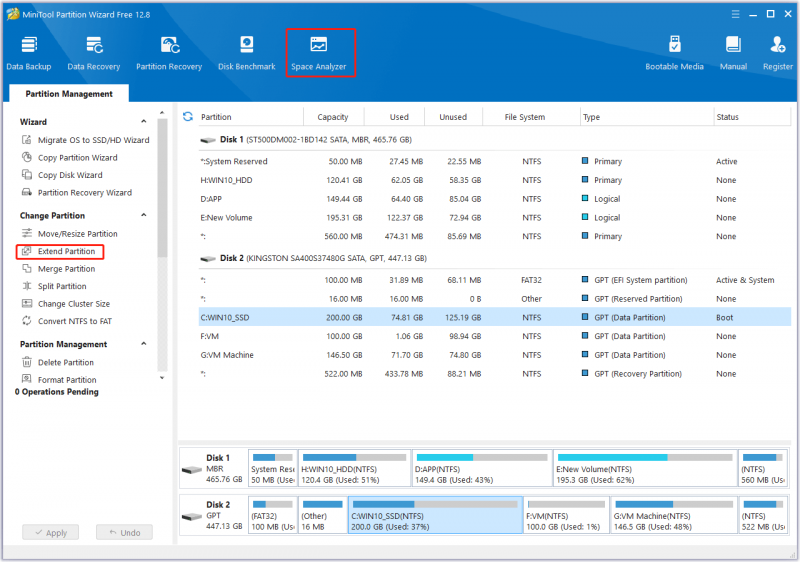Click the Register icon
800x562 pixels.
[778, 53]
